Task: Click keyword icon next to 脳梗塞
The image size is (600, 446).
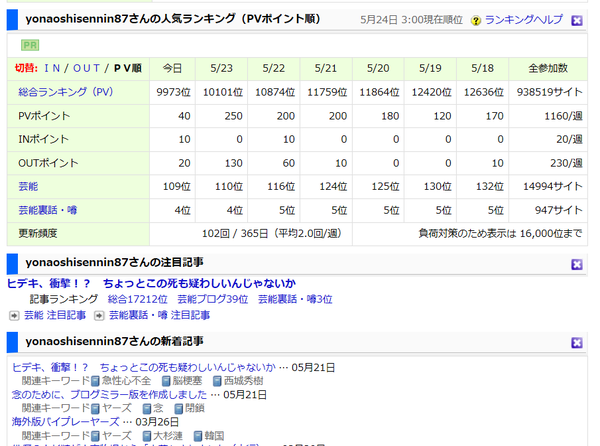Action: tap(166, 381)
